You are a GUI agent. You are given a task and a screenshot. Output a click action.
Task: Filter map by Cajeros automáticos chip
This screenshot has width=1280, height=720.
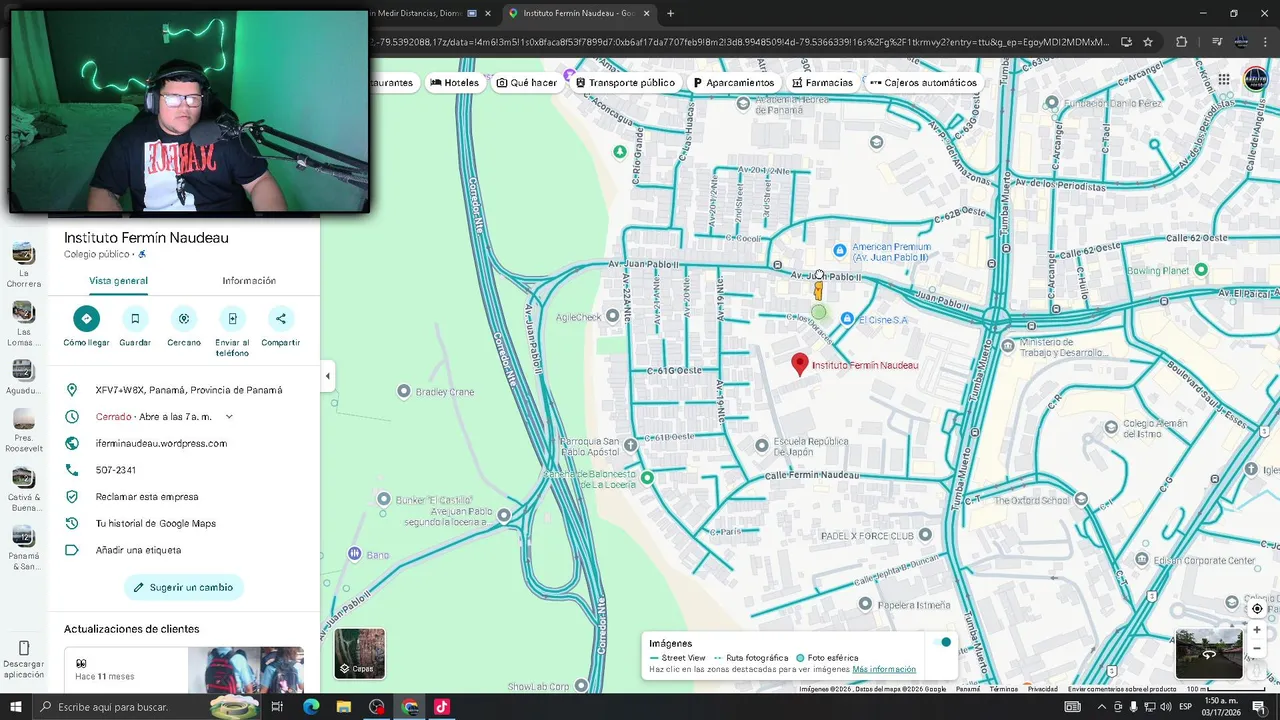[924, 83]
